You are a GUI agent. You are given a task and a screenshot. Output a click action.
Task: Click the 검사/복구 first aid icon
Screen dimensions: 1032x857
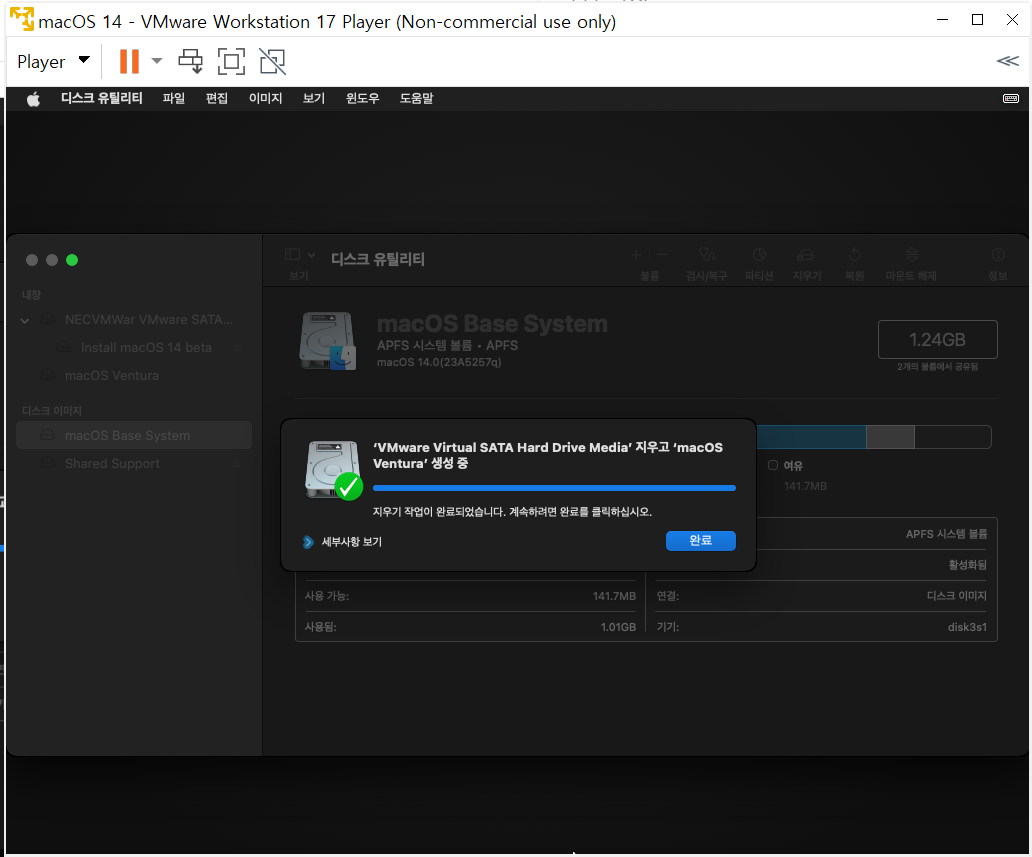pos(707,255)
